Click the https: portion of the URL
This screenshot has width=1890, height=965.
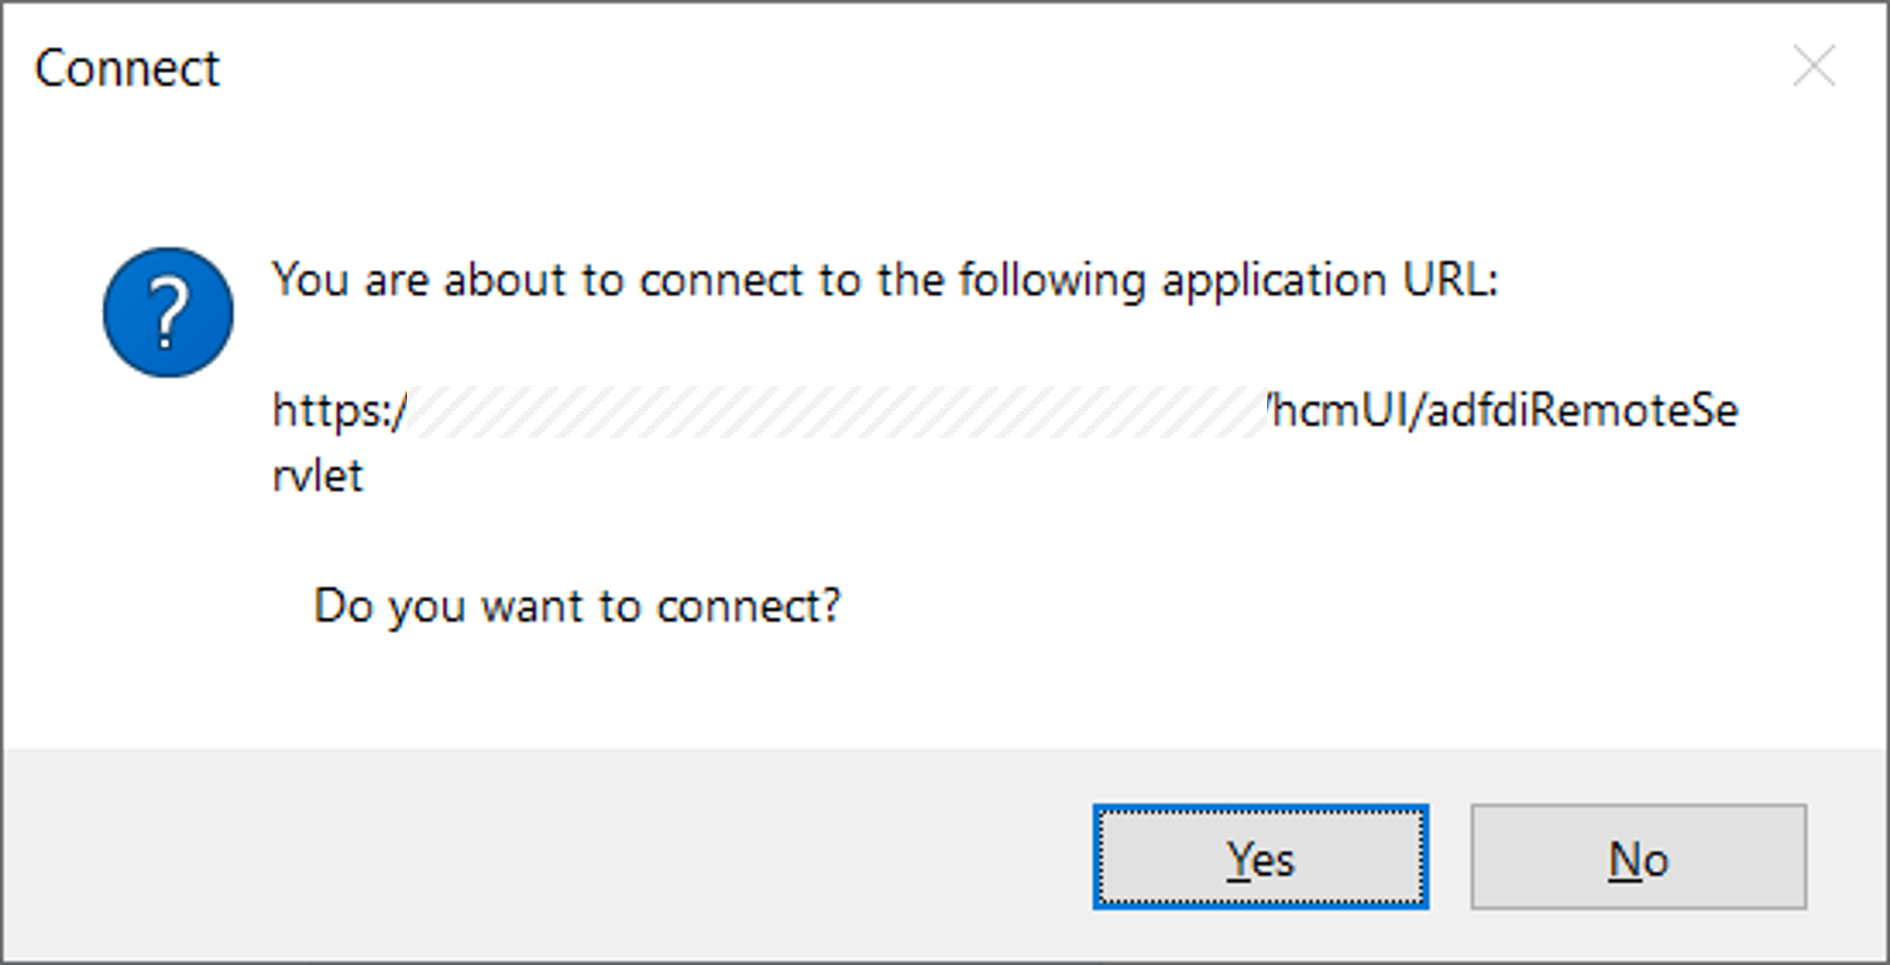click(339, 411)
